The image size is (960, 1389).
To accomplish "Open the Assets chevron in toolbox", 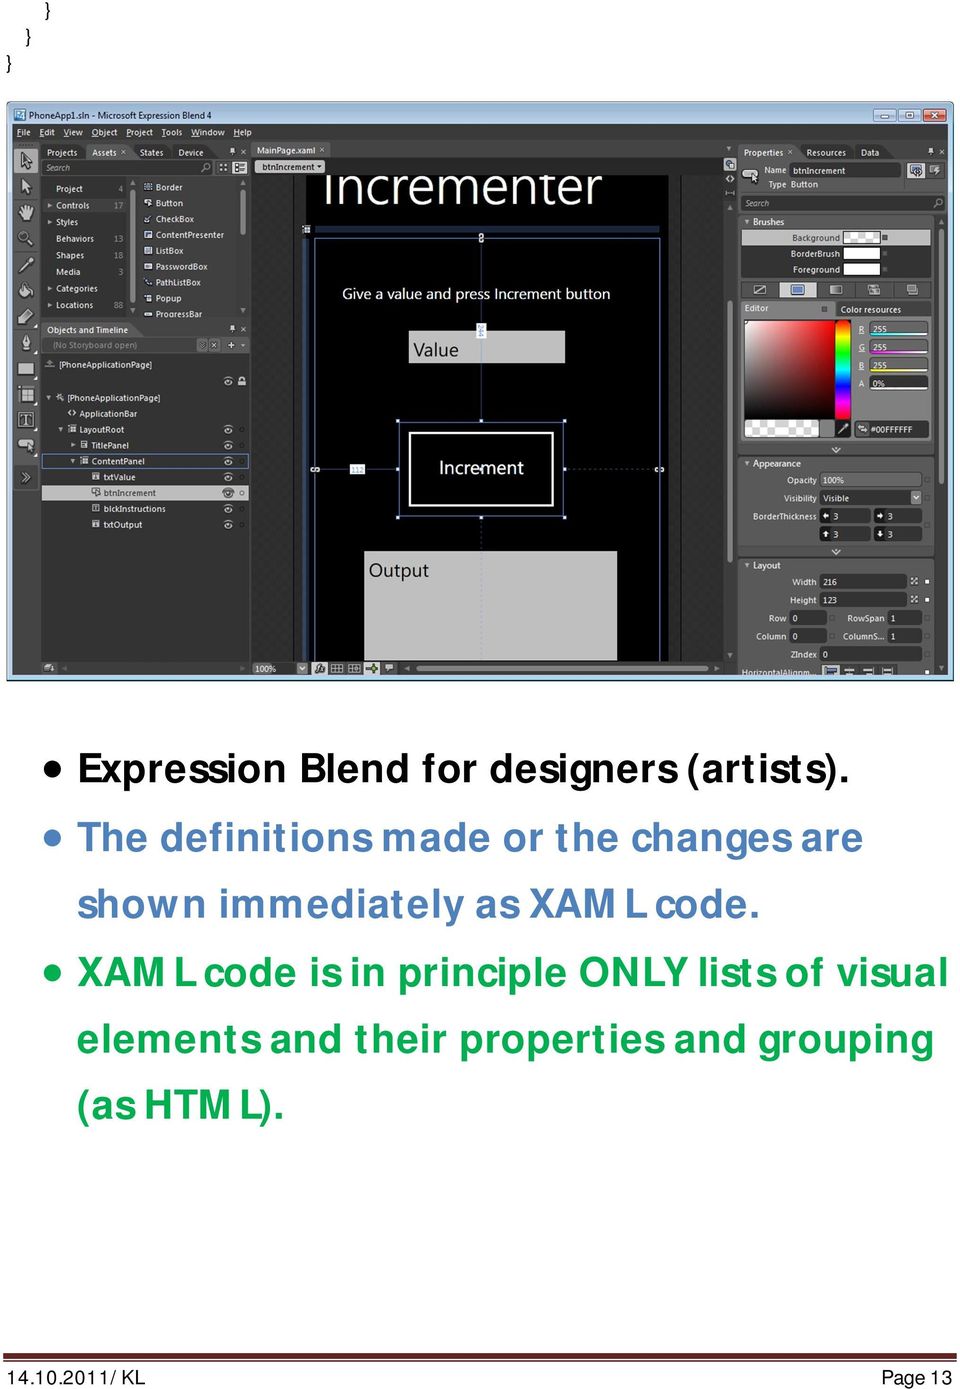I will pos(26,477).
